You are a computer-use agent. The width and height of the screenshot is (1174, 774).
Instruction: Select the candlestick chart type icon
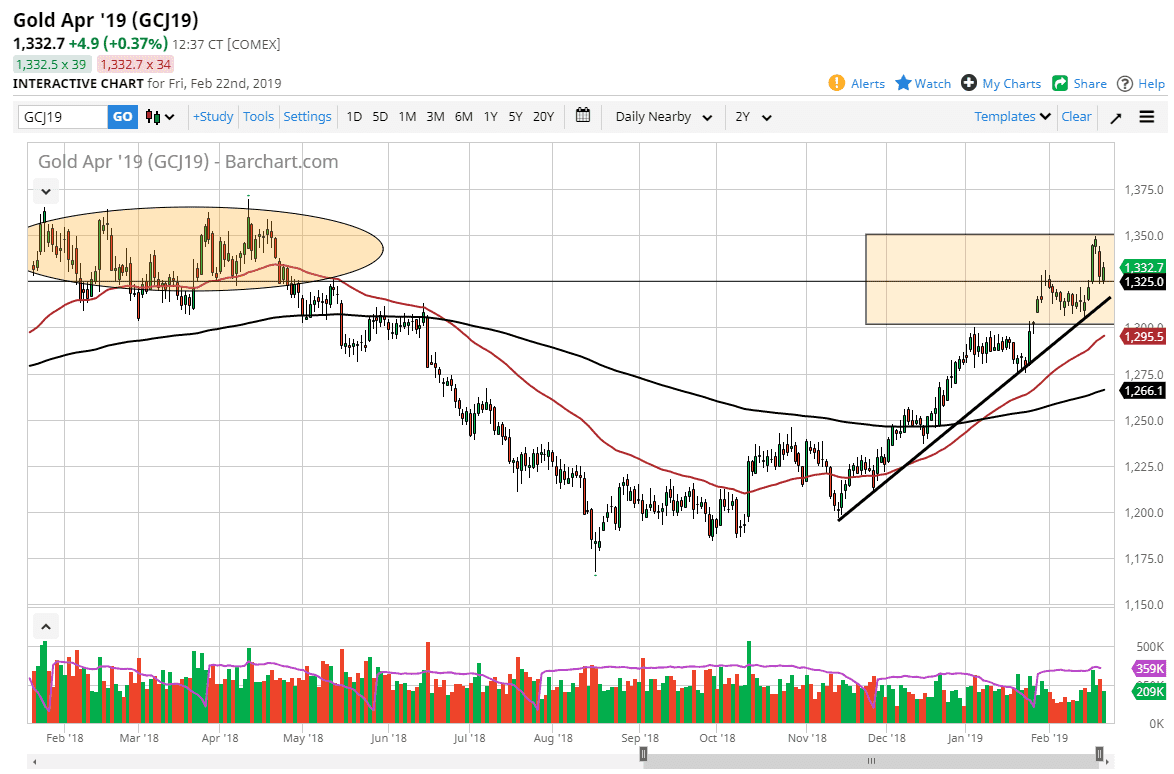coord(153,117)
